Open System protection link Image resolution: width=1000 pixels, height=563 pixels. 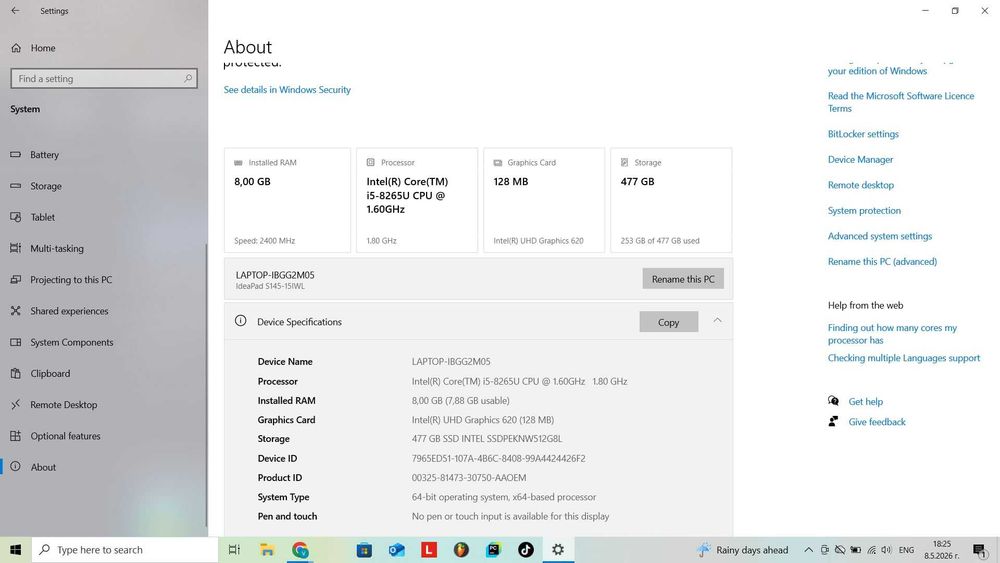click(864, 210)
